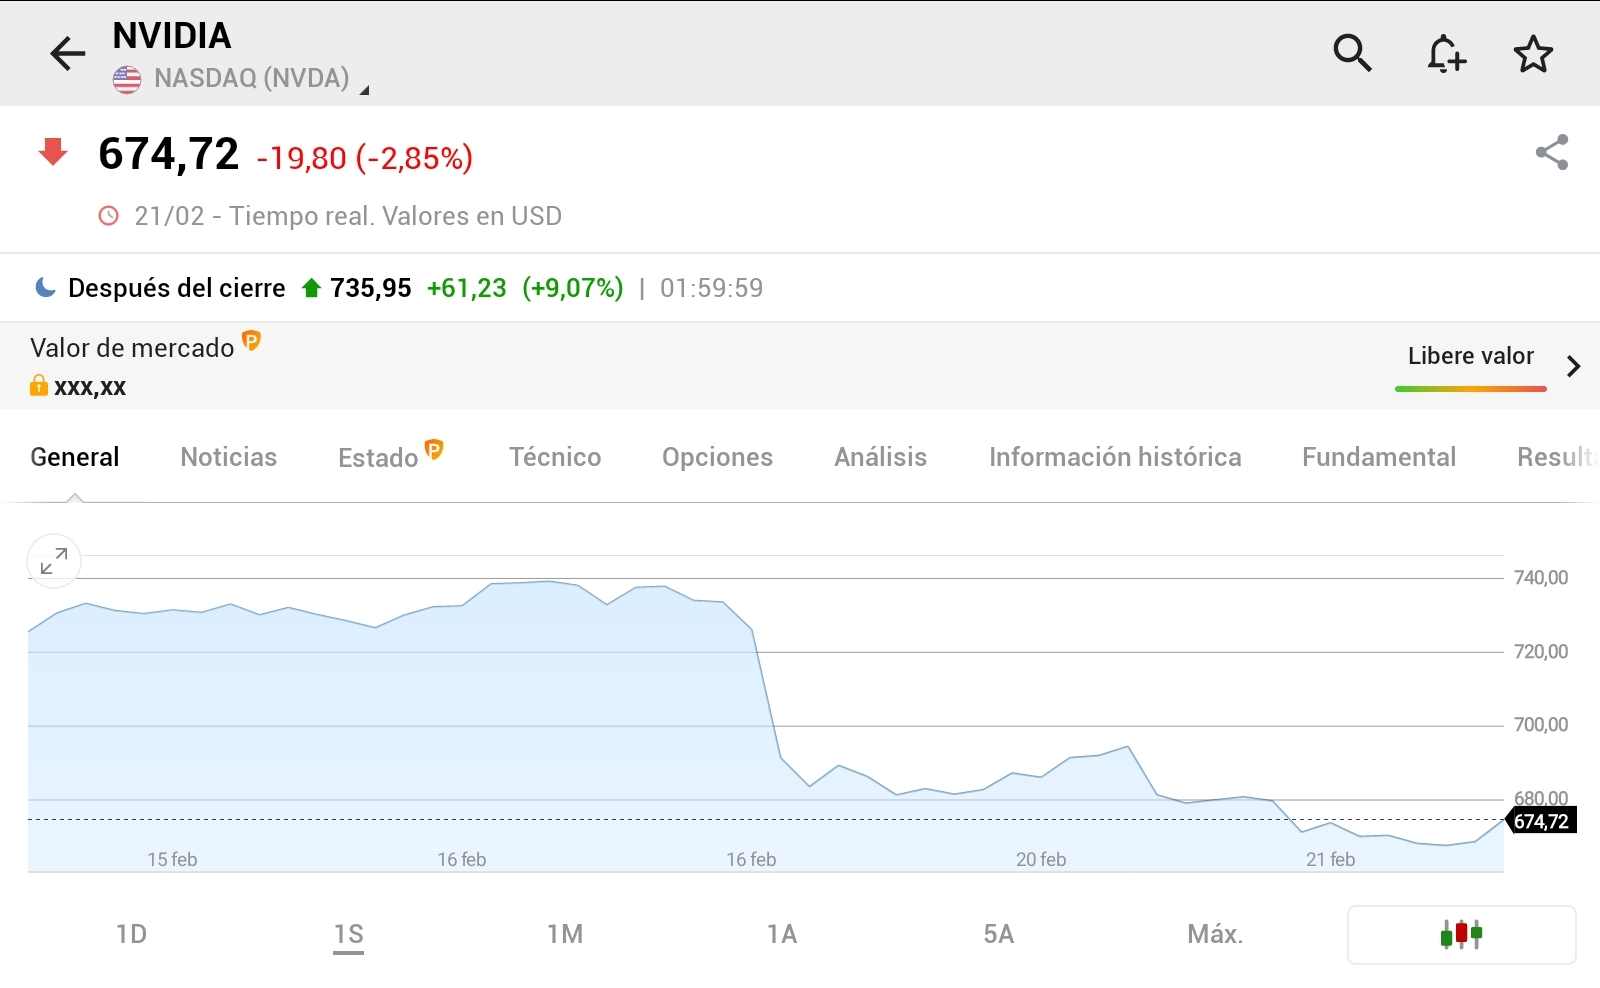Tap the 15 feb date on chart axis

tap(172, 859)
